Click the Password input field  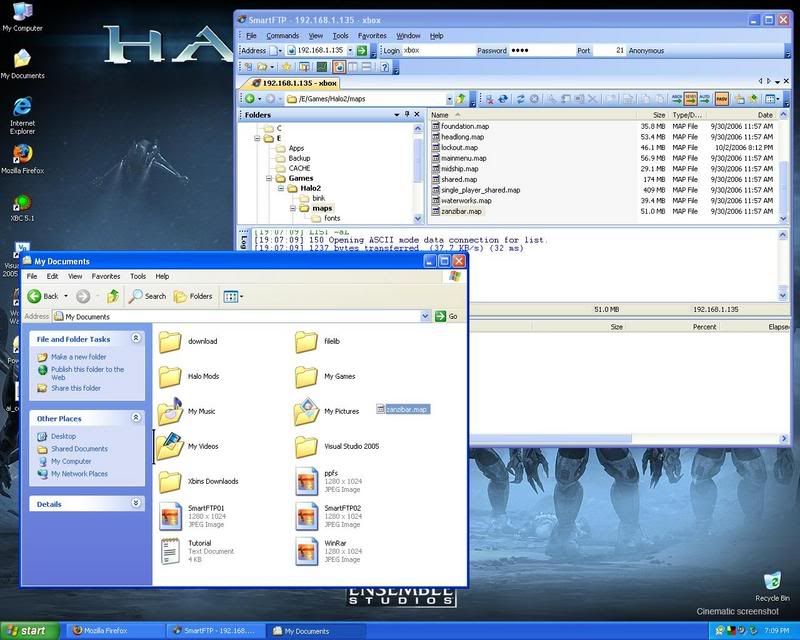[x=541, y=50]
